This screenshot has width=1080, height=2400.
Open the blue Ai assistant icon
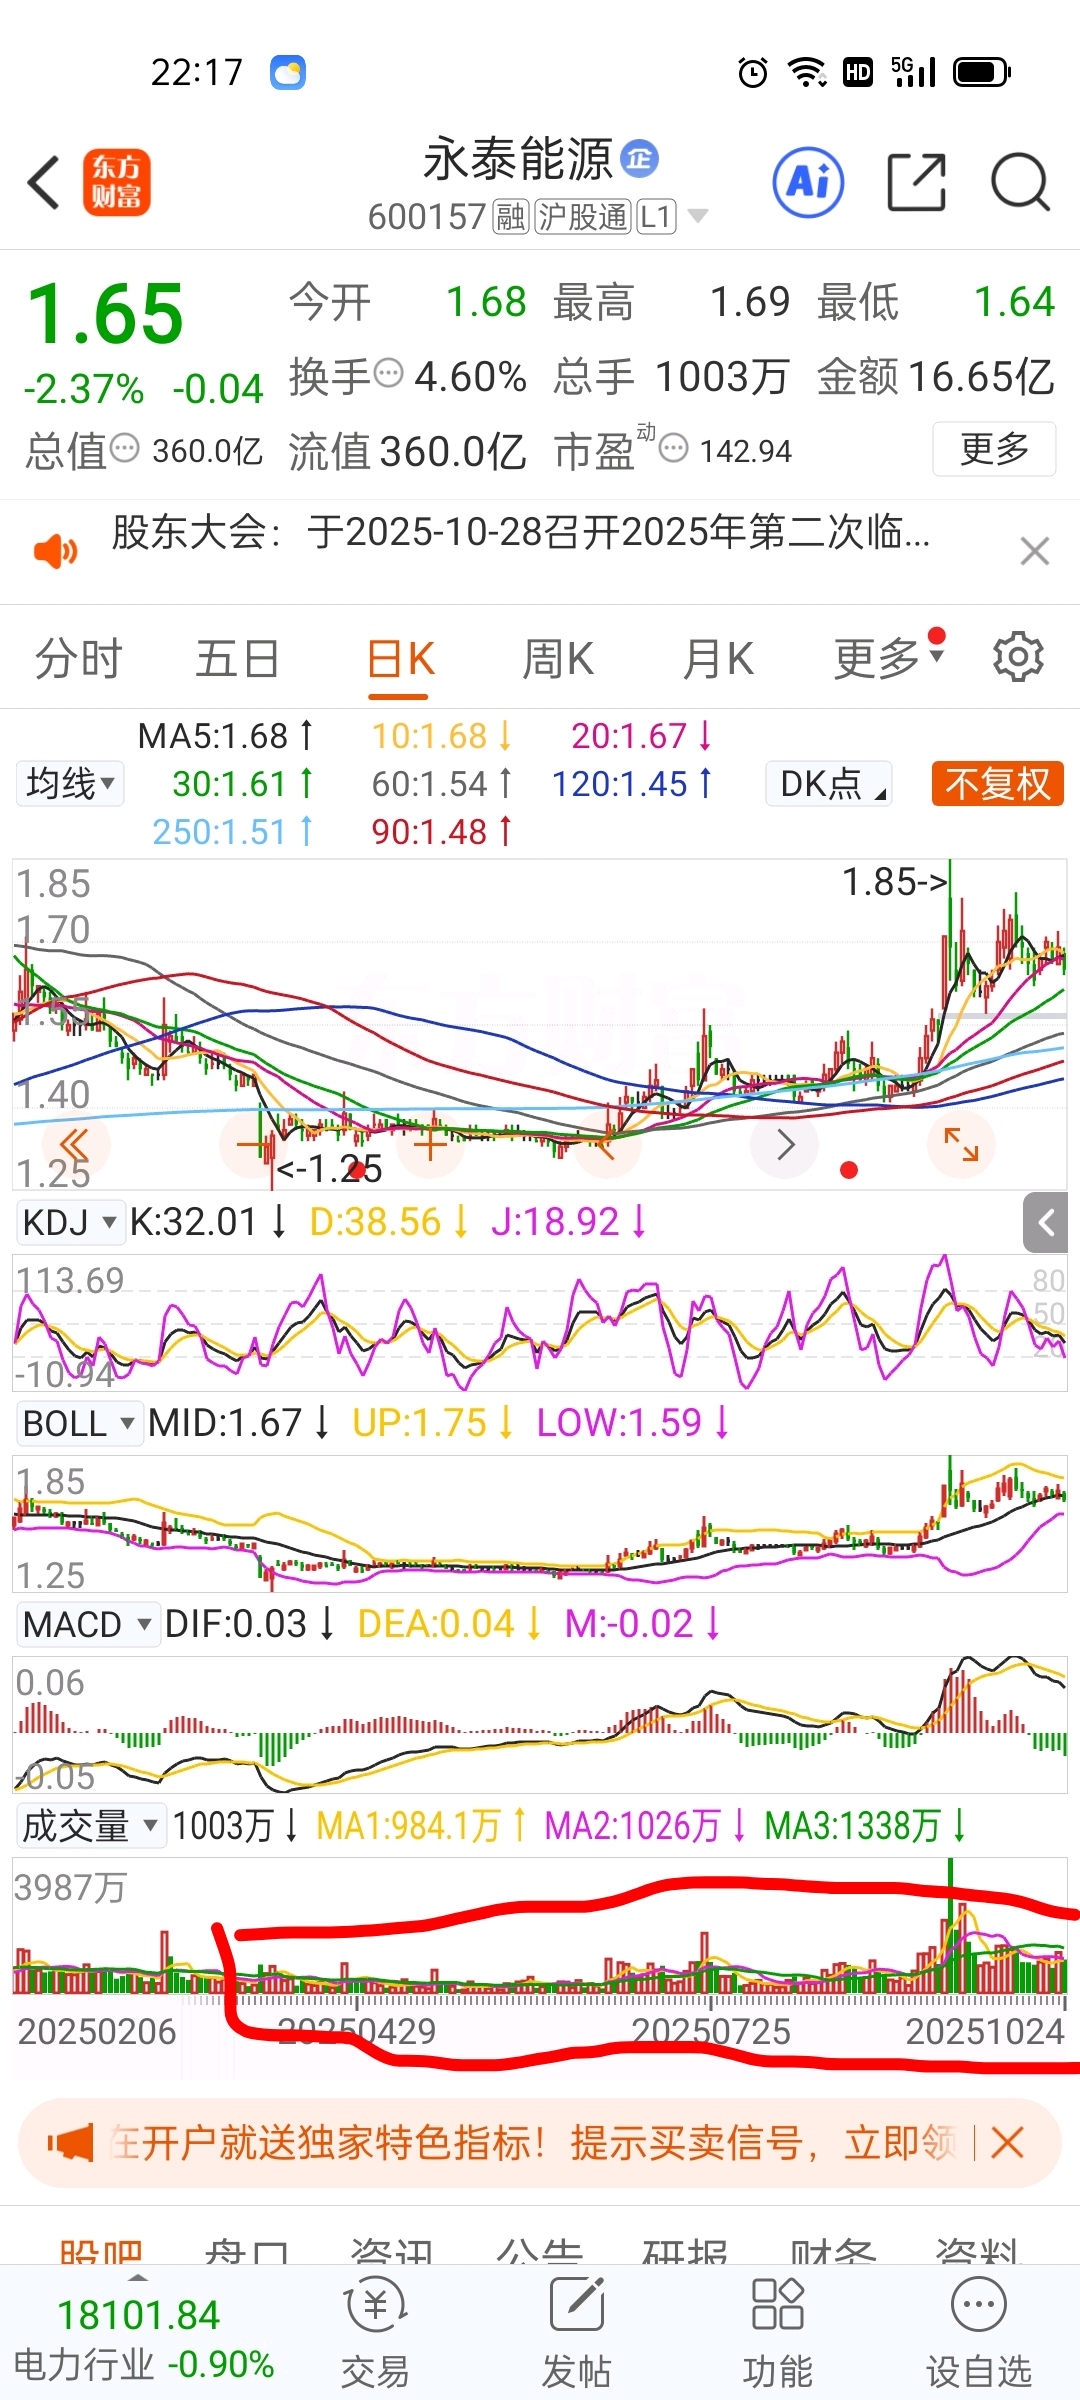[808, 182]
